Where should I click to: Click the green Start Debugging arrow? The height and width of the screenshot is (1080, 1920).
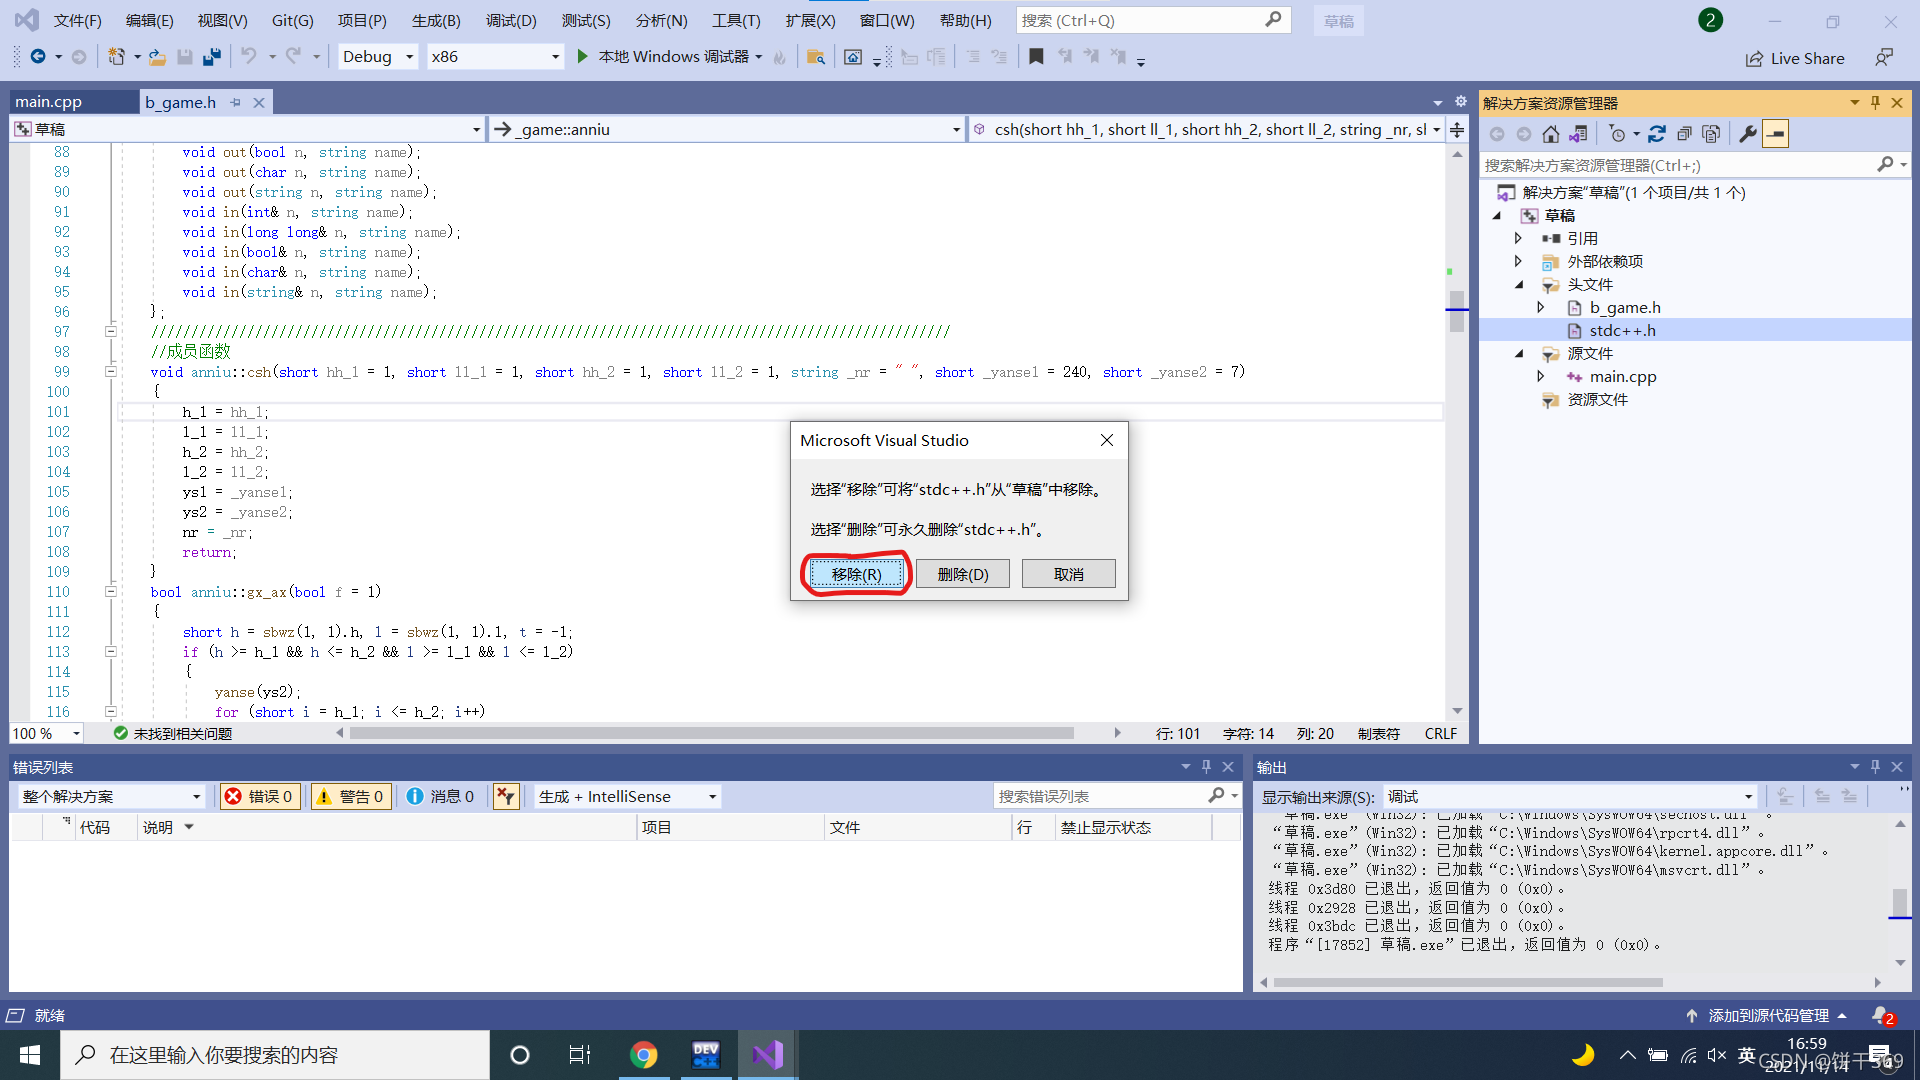coord(582,57)
